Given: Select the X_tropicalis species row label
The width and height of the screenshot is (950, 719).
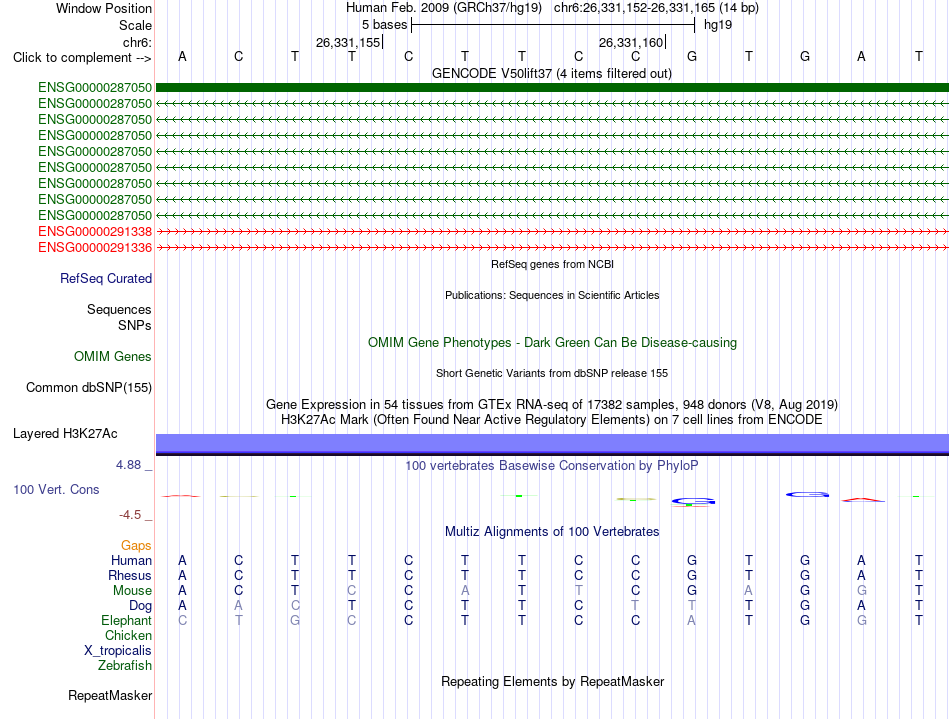Looking at the screenshot, I should point(118,651).
